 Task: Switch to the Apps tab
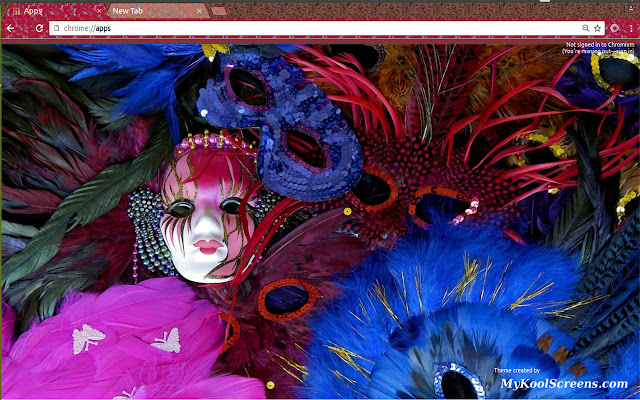click(50, 10)
